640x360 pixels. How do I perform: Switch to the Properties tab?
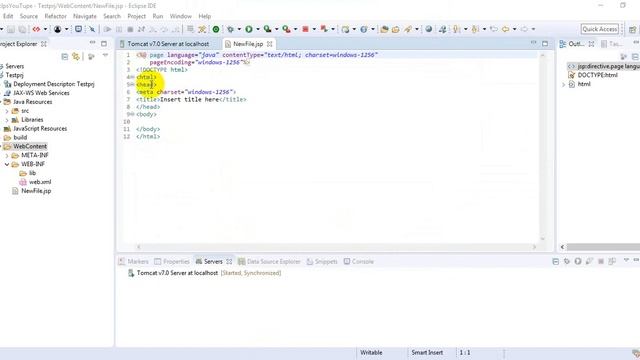point(172,262)
